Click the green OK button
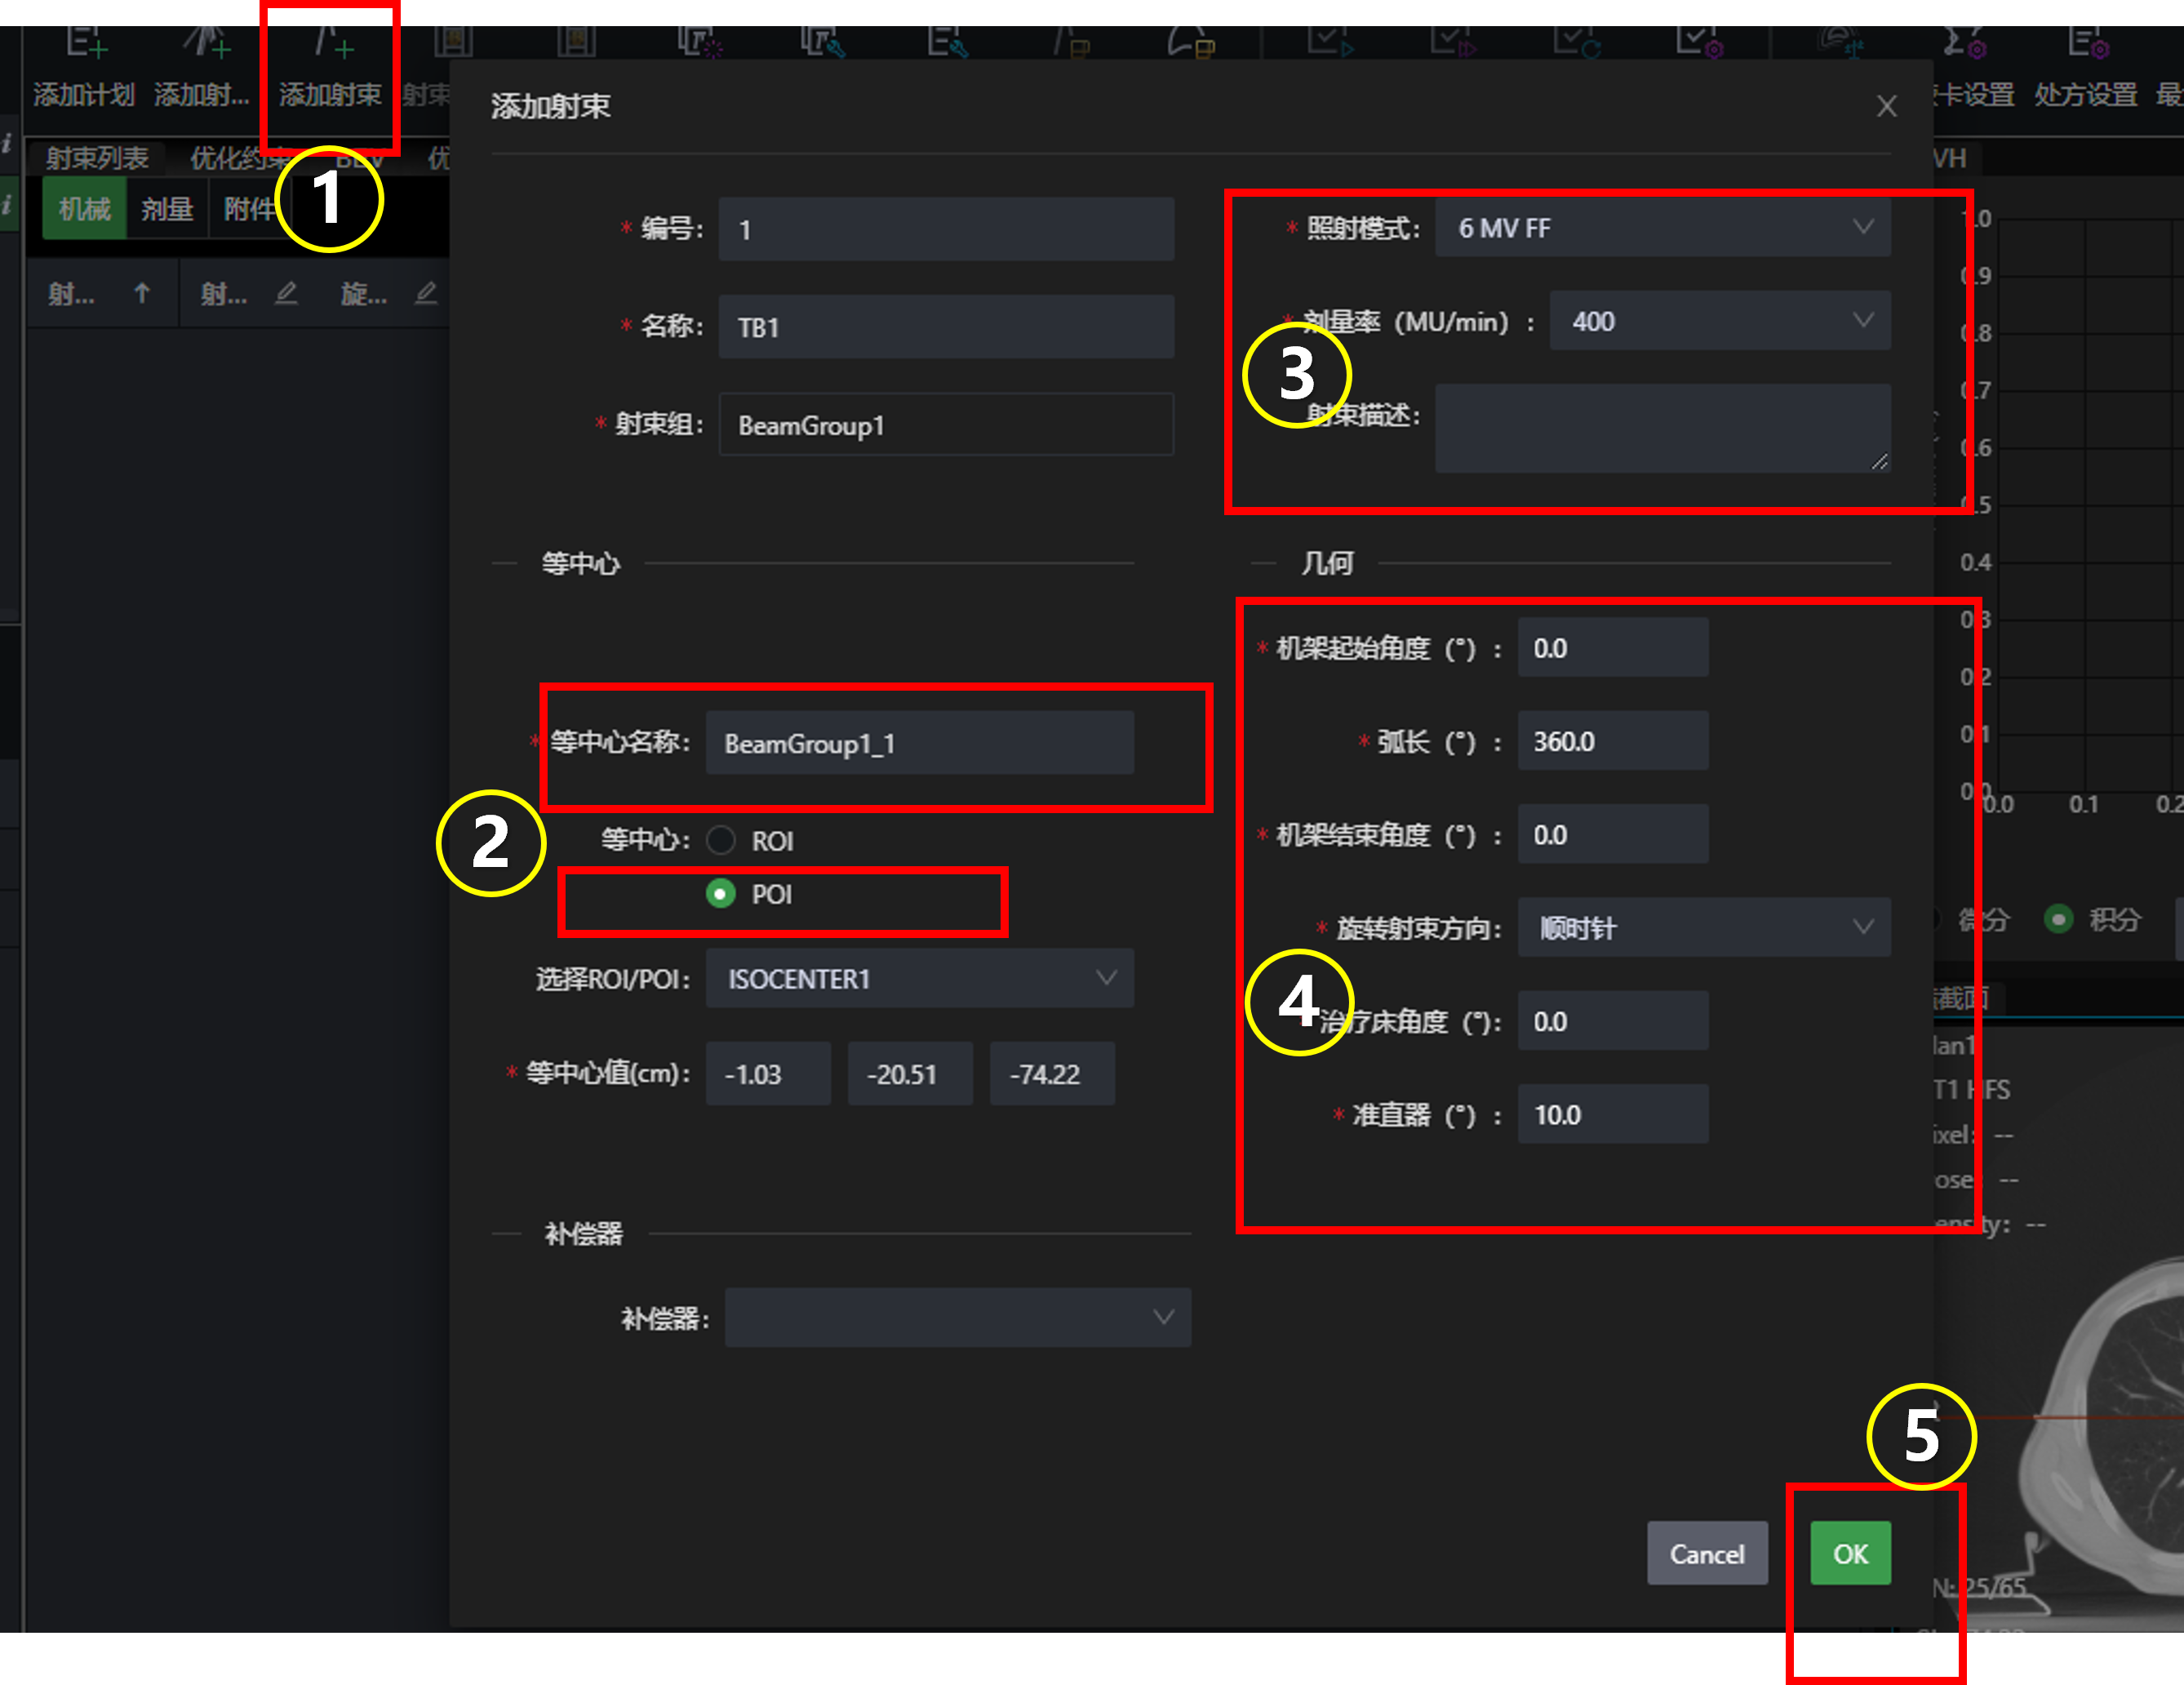Viewport: 2184px width, 1685px height. (1850, 1553)
